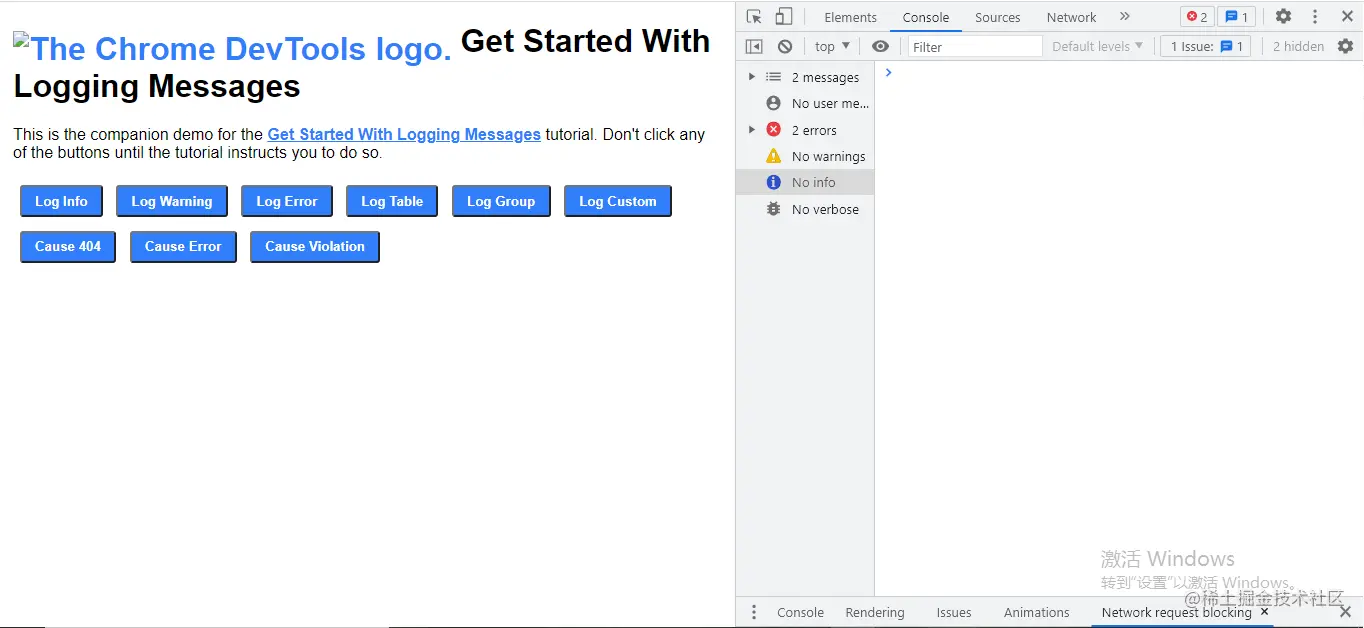Viewport: 1364px width, 628px height.
Task: Click the Log Group button
Action: point(501,201)
